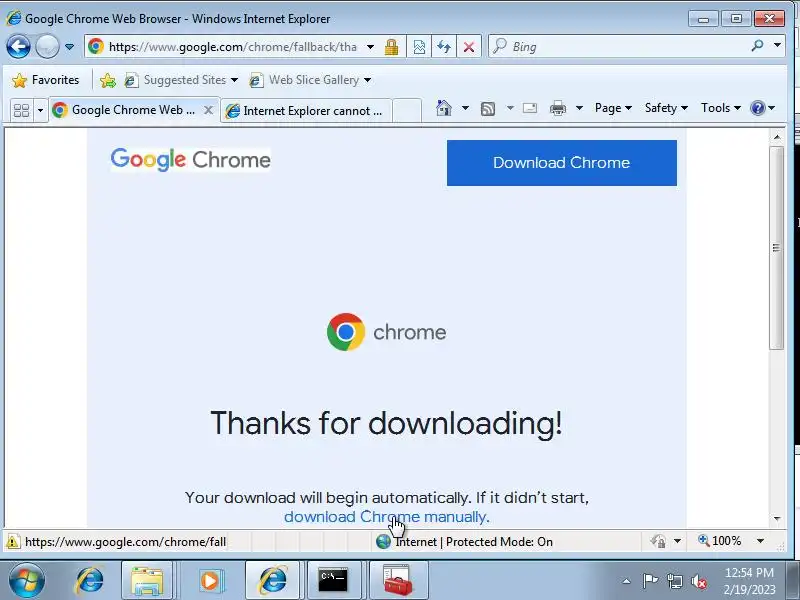Image resolution: width=800 pixels, height=600 pixels.
Task: Click the muted volume tray icon
Action: [x=698, y=581]
